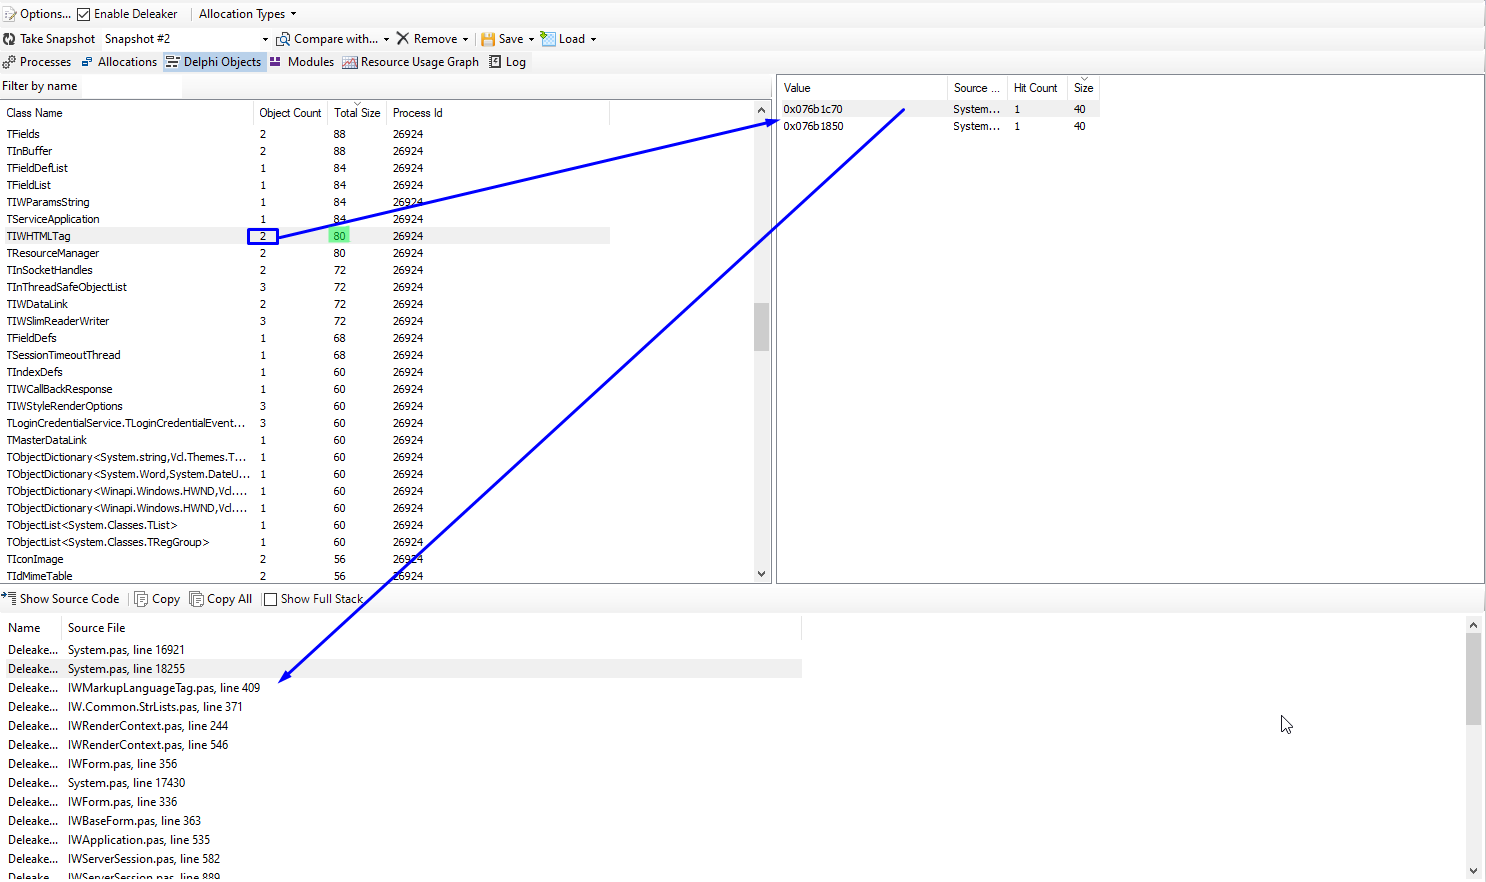Click the Save floppy disk icon
The height and width of the screenshot is (882, 1486).
click(488, 39)
